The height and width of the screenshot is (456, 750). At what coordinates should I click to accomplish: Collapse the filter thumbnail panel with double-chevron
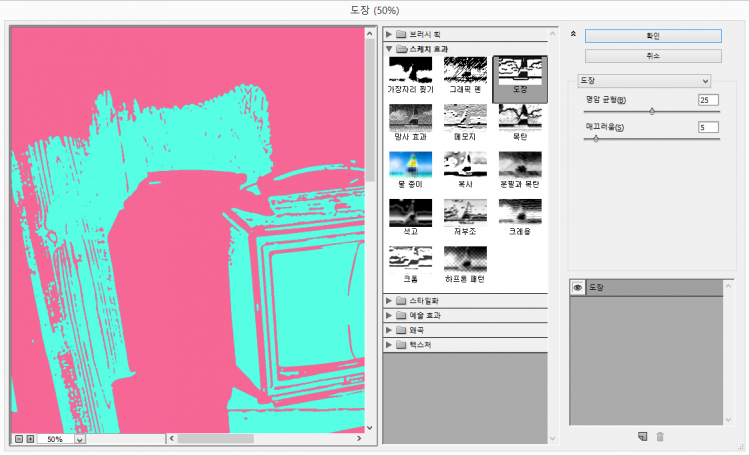coord(572,34)
